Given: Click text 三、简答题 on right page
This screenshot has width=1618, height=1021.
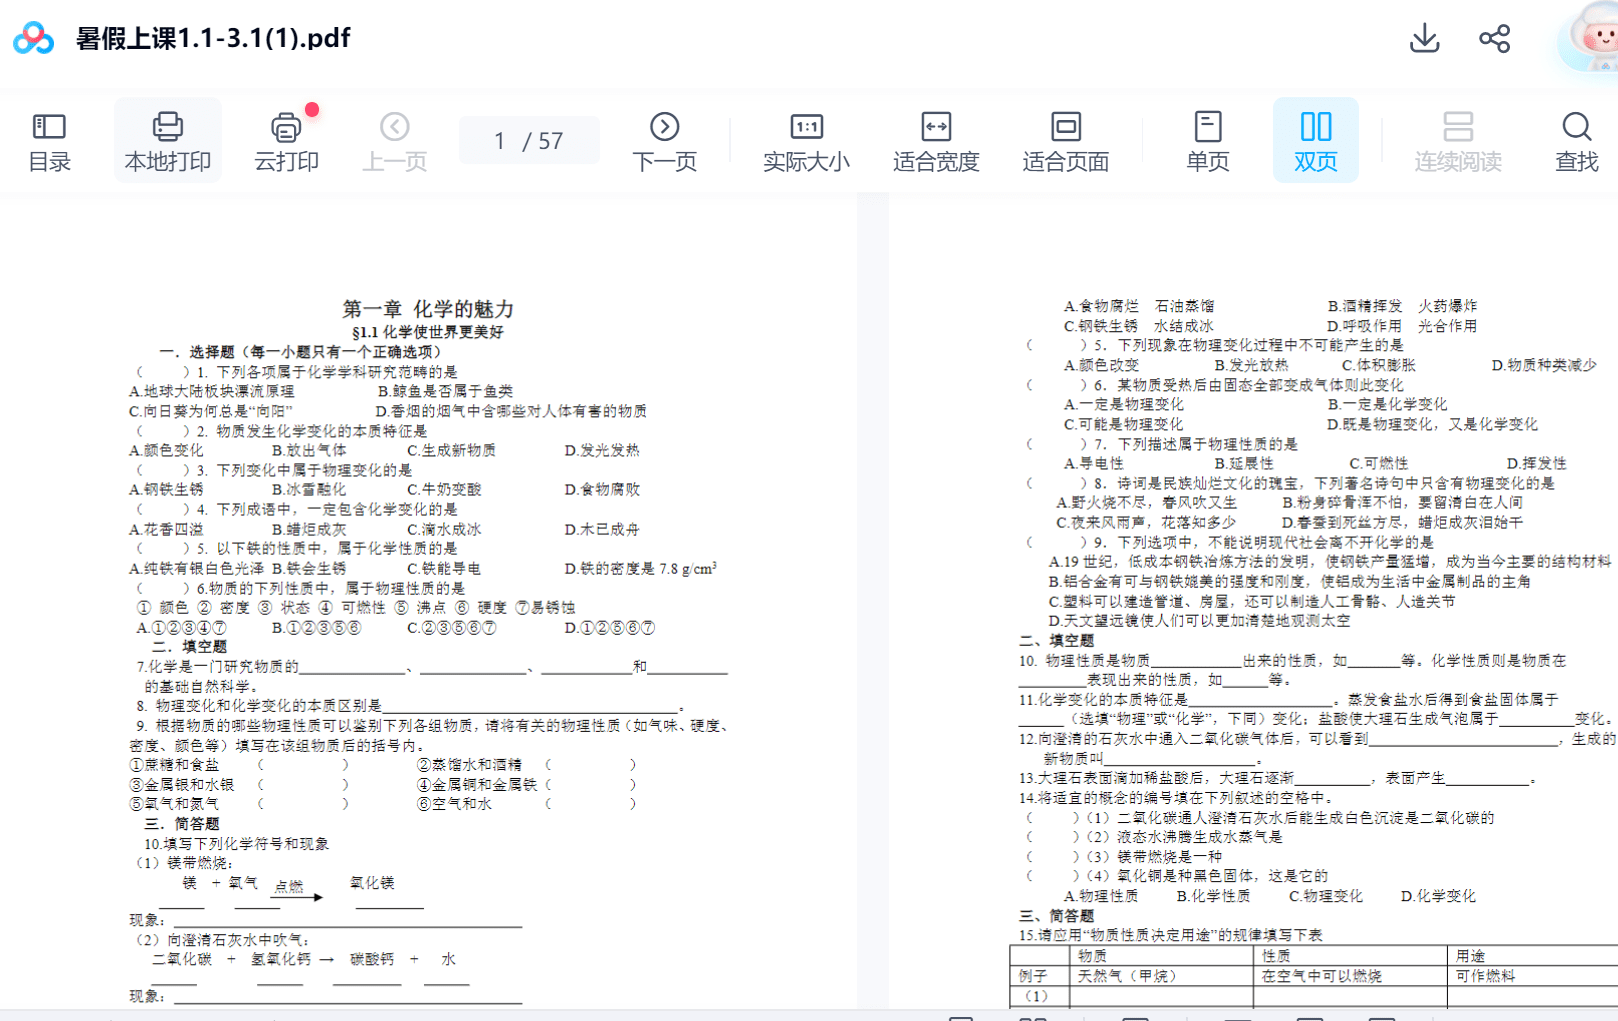Looking at the screenshot, I should [x=1056, y=916].
